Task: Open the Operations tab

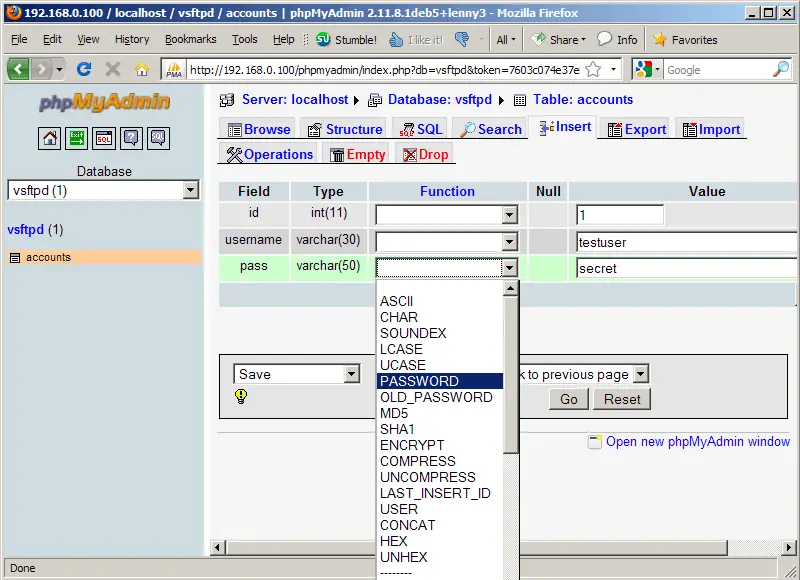Action: [x=269, y=154]
